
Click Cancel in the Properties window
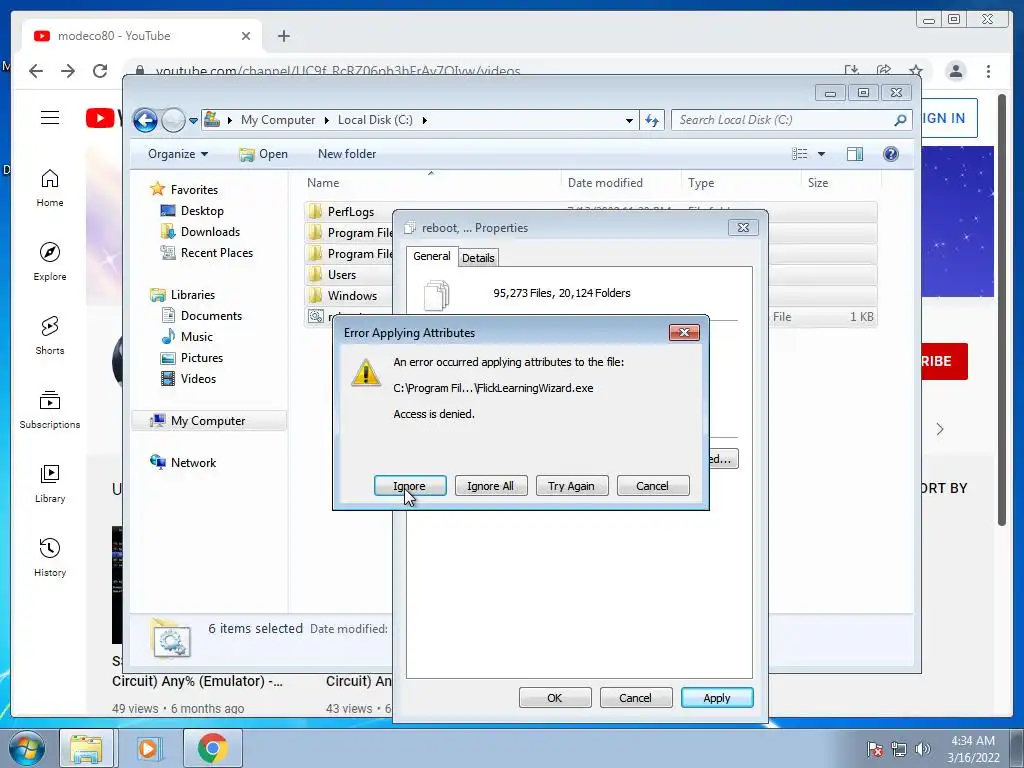(635, 697)
